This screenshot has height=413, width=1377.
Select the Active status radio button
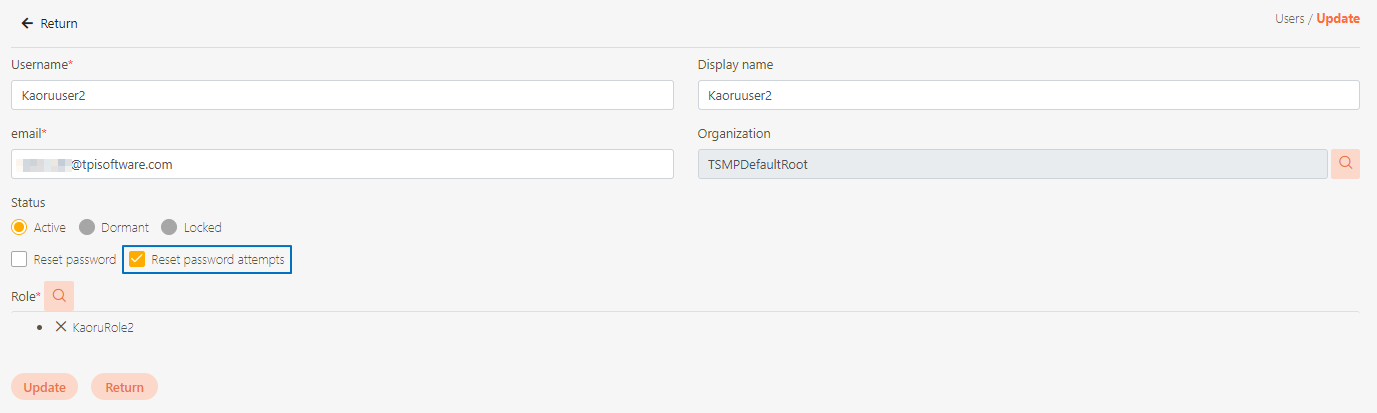click(19, 227)
